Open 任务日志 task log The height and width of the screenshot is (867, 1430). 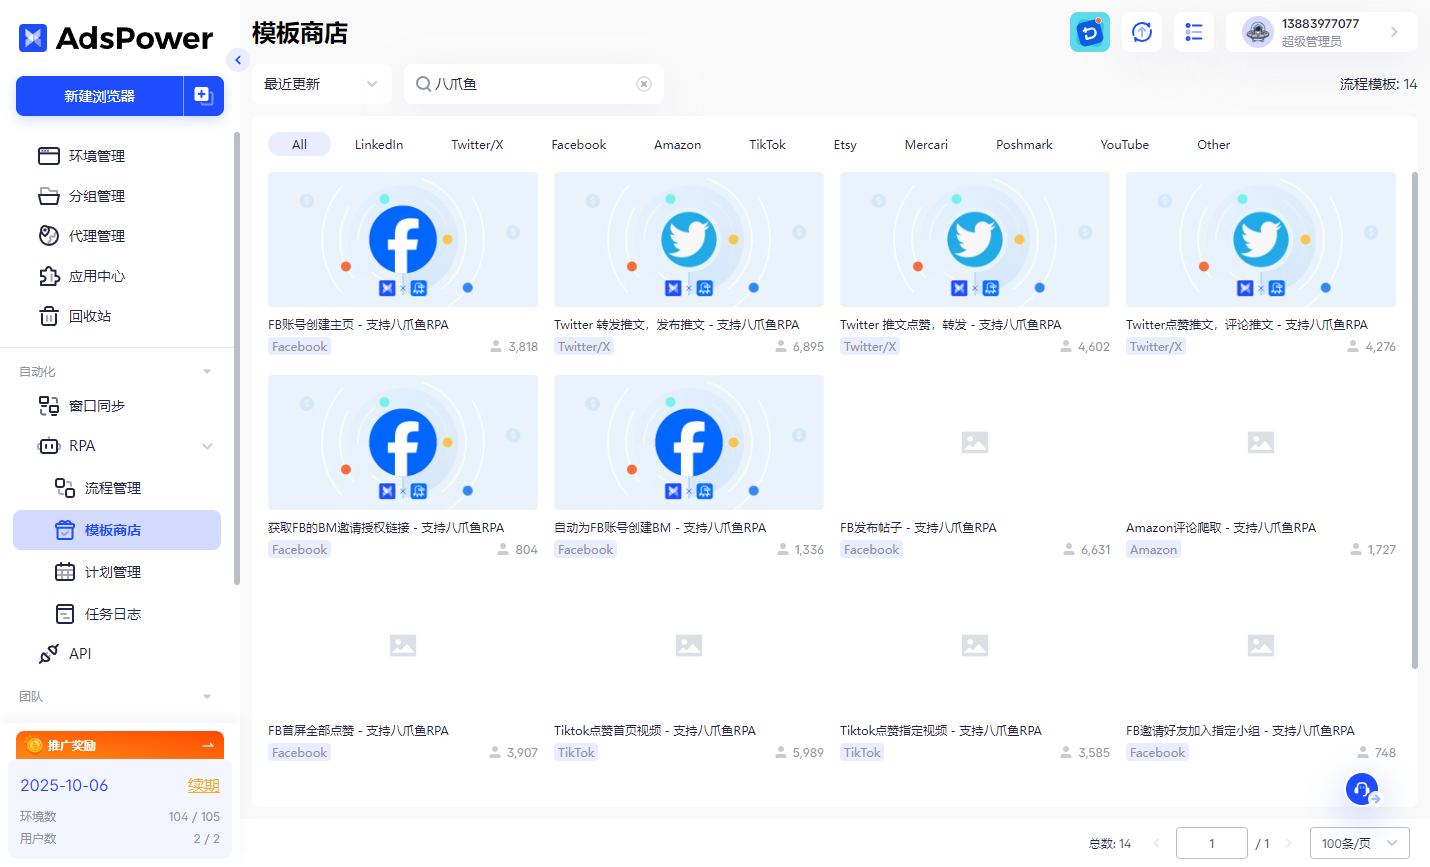(113, 614)
